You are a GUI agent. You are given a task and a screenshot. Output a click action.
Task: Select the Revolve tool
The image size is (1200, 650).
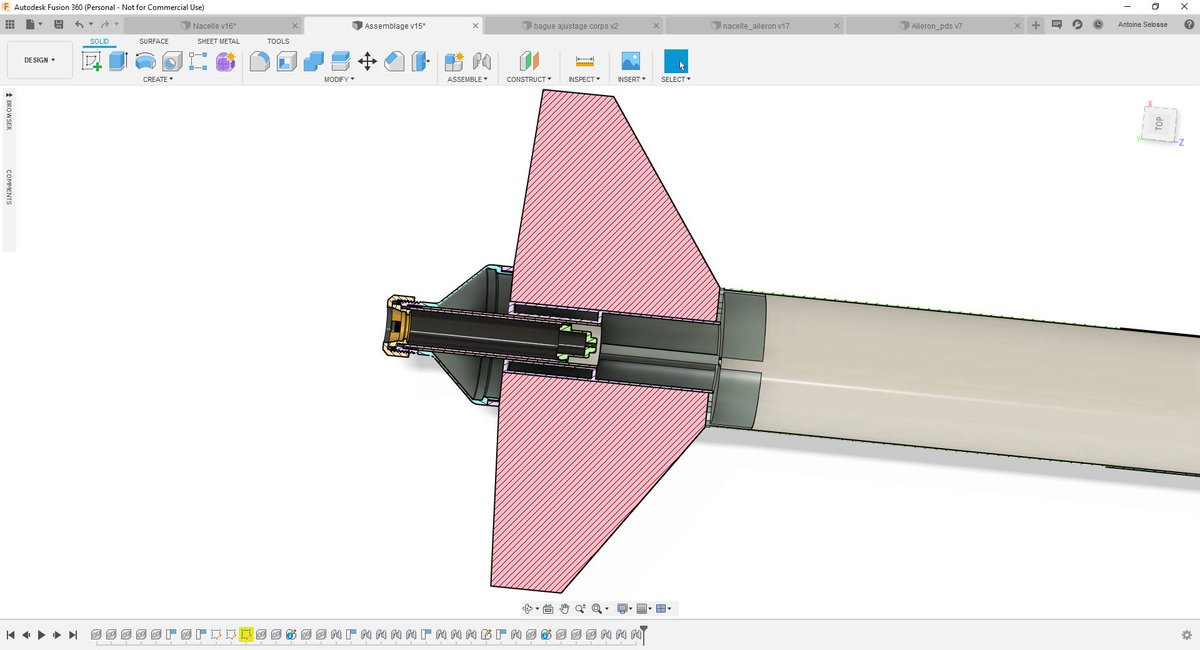[x=145, y=61]
